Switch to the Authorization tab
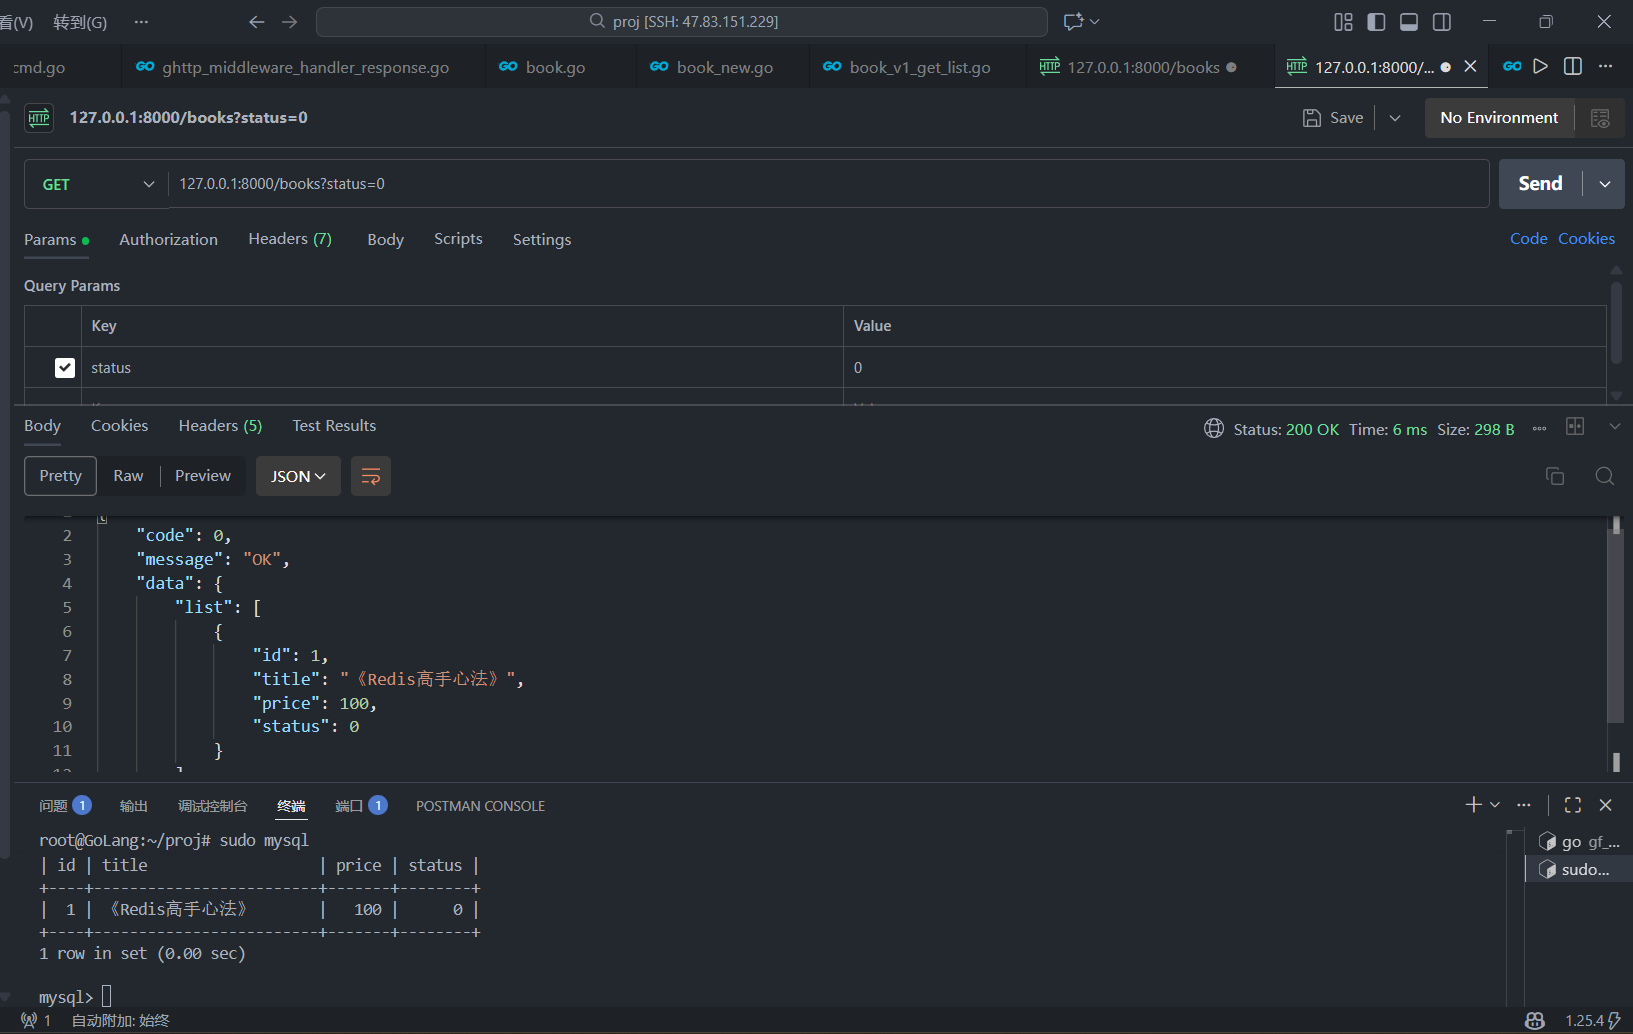 tap(168, 240)
